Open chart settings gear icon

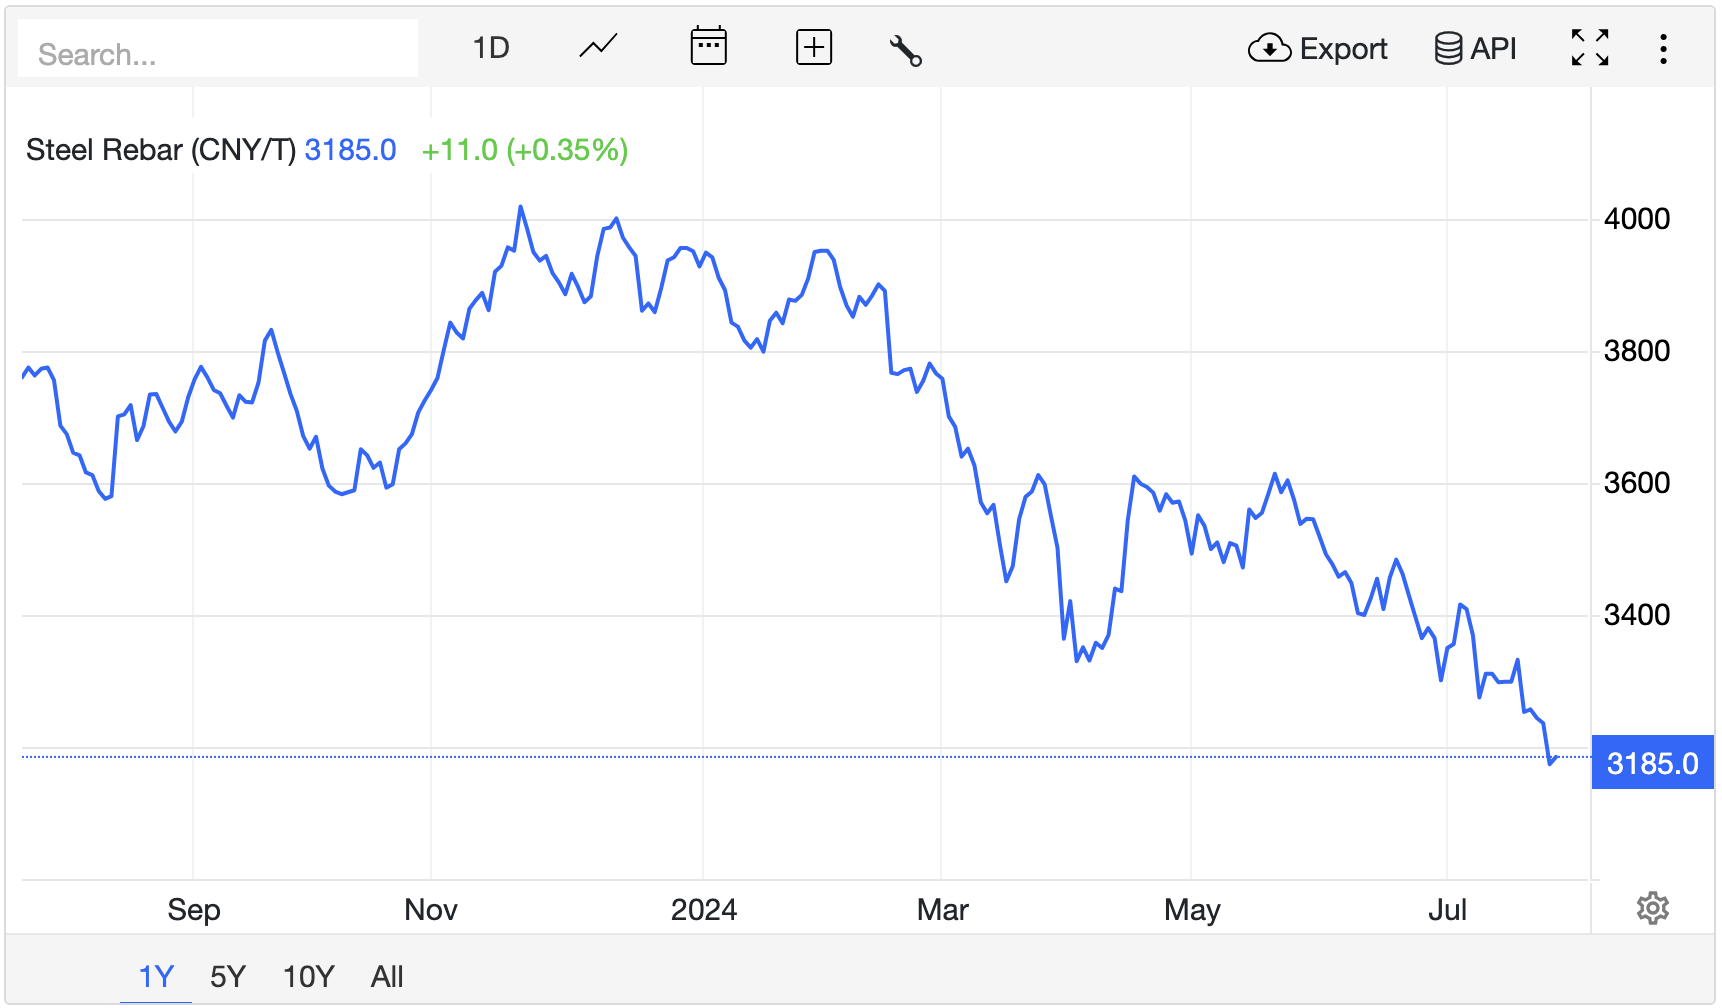click(1652, 908)
